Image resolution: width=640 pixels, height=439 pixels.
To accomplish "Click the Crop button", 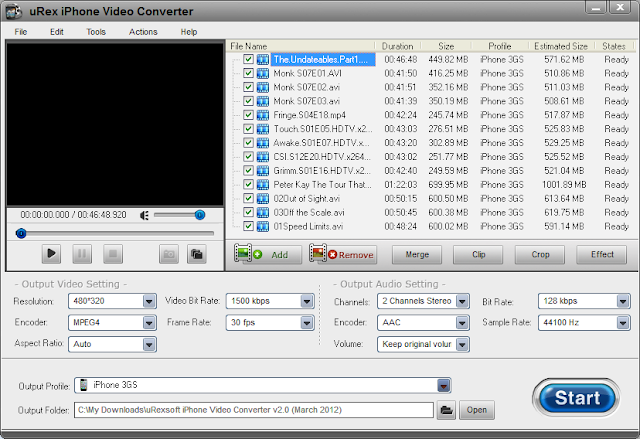I will [x=540, y=255].
